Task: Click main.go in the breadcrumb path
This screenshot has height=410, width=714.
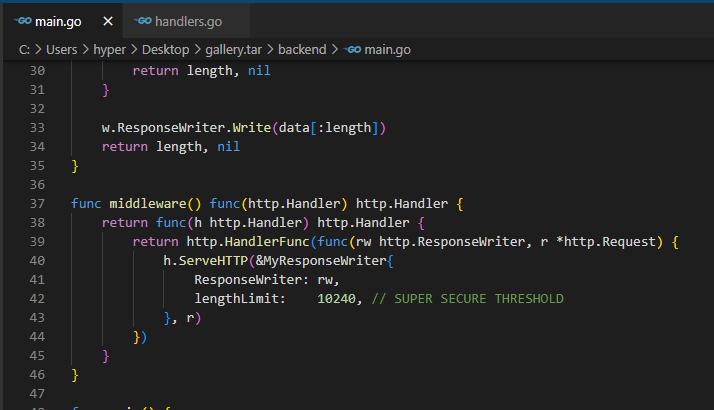Action: 387,49
